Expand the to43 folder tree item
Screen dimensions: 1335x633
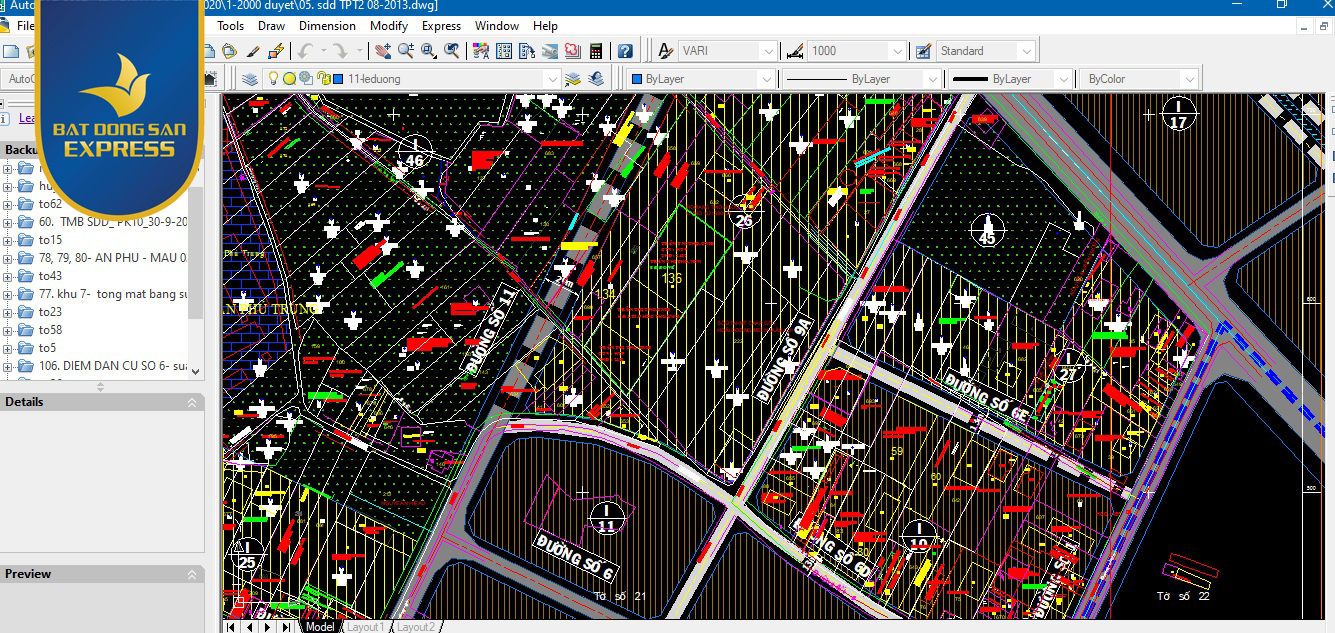click(x=8, y=276)
